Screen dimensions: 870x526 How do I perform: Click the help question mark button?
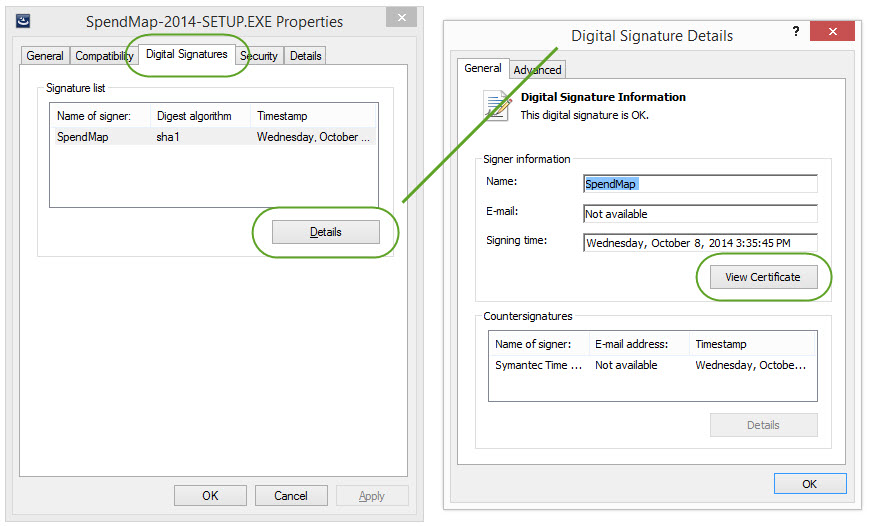pos(796,33)
